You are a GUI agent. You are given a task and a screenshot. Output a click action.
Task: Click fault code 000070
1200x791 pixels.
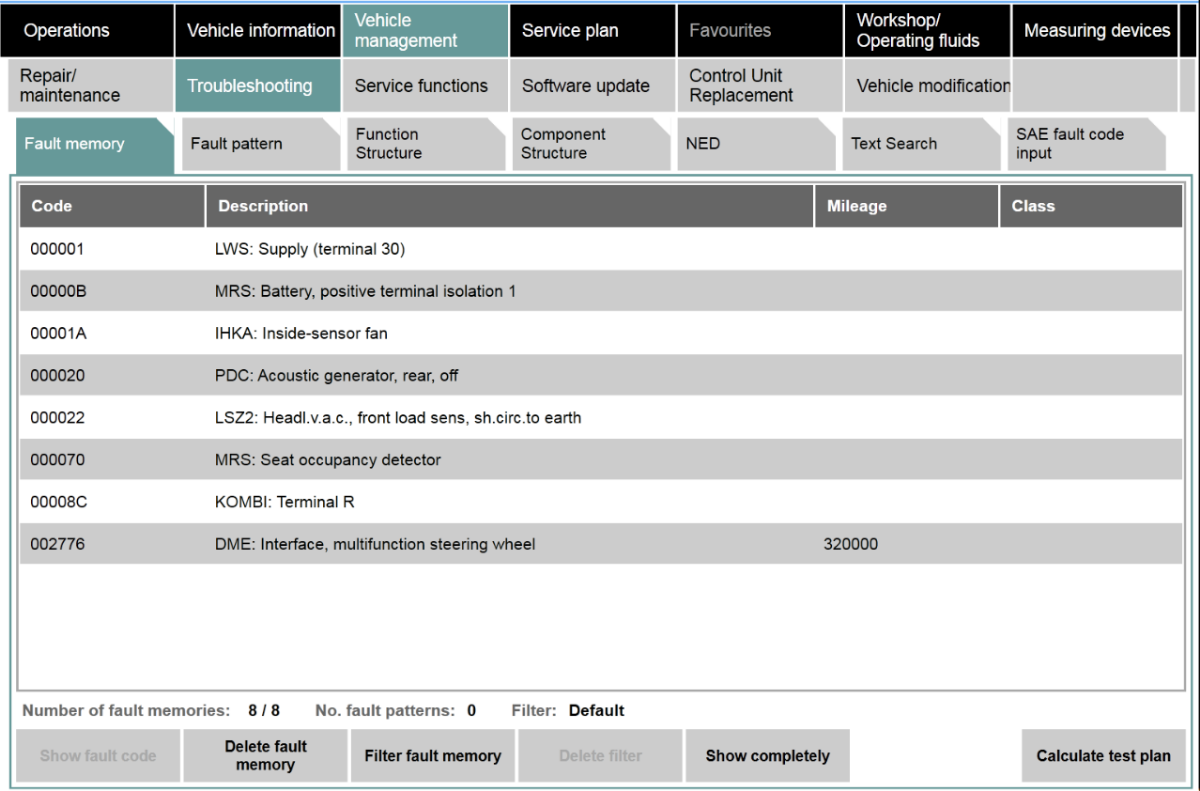[58, 460]
